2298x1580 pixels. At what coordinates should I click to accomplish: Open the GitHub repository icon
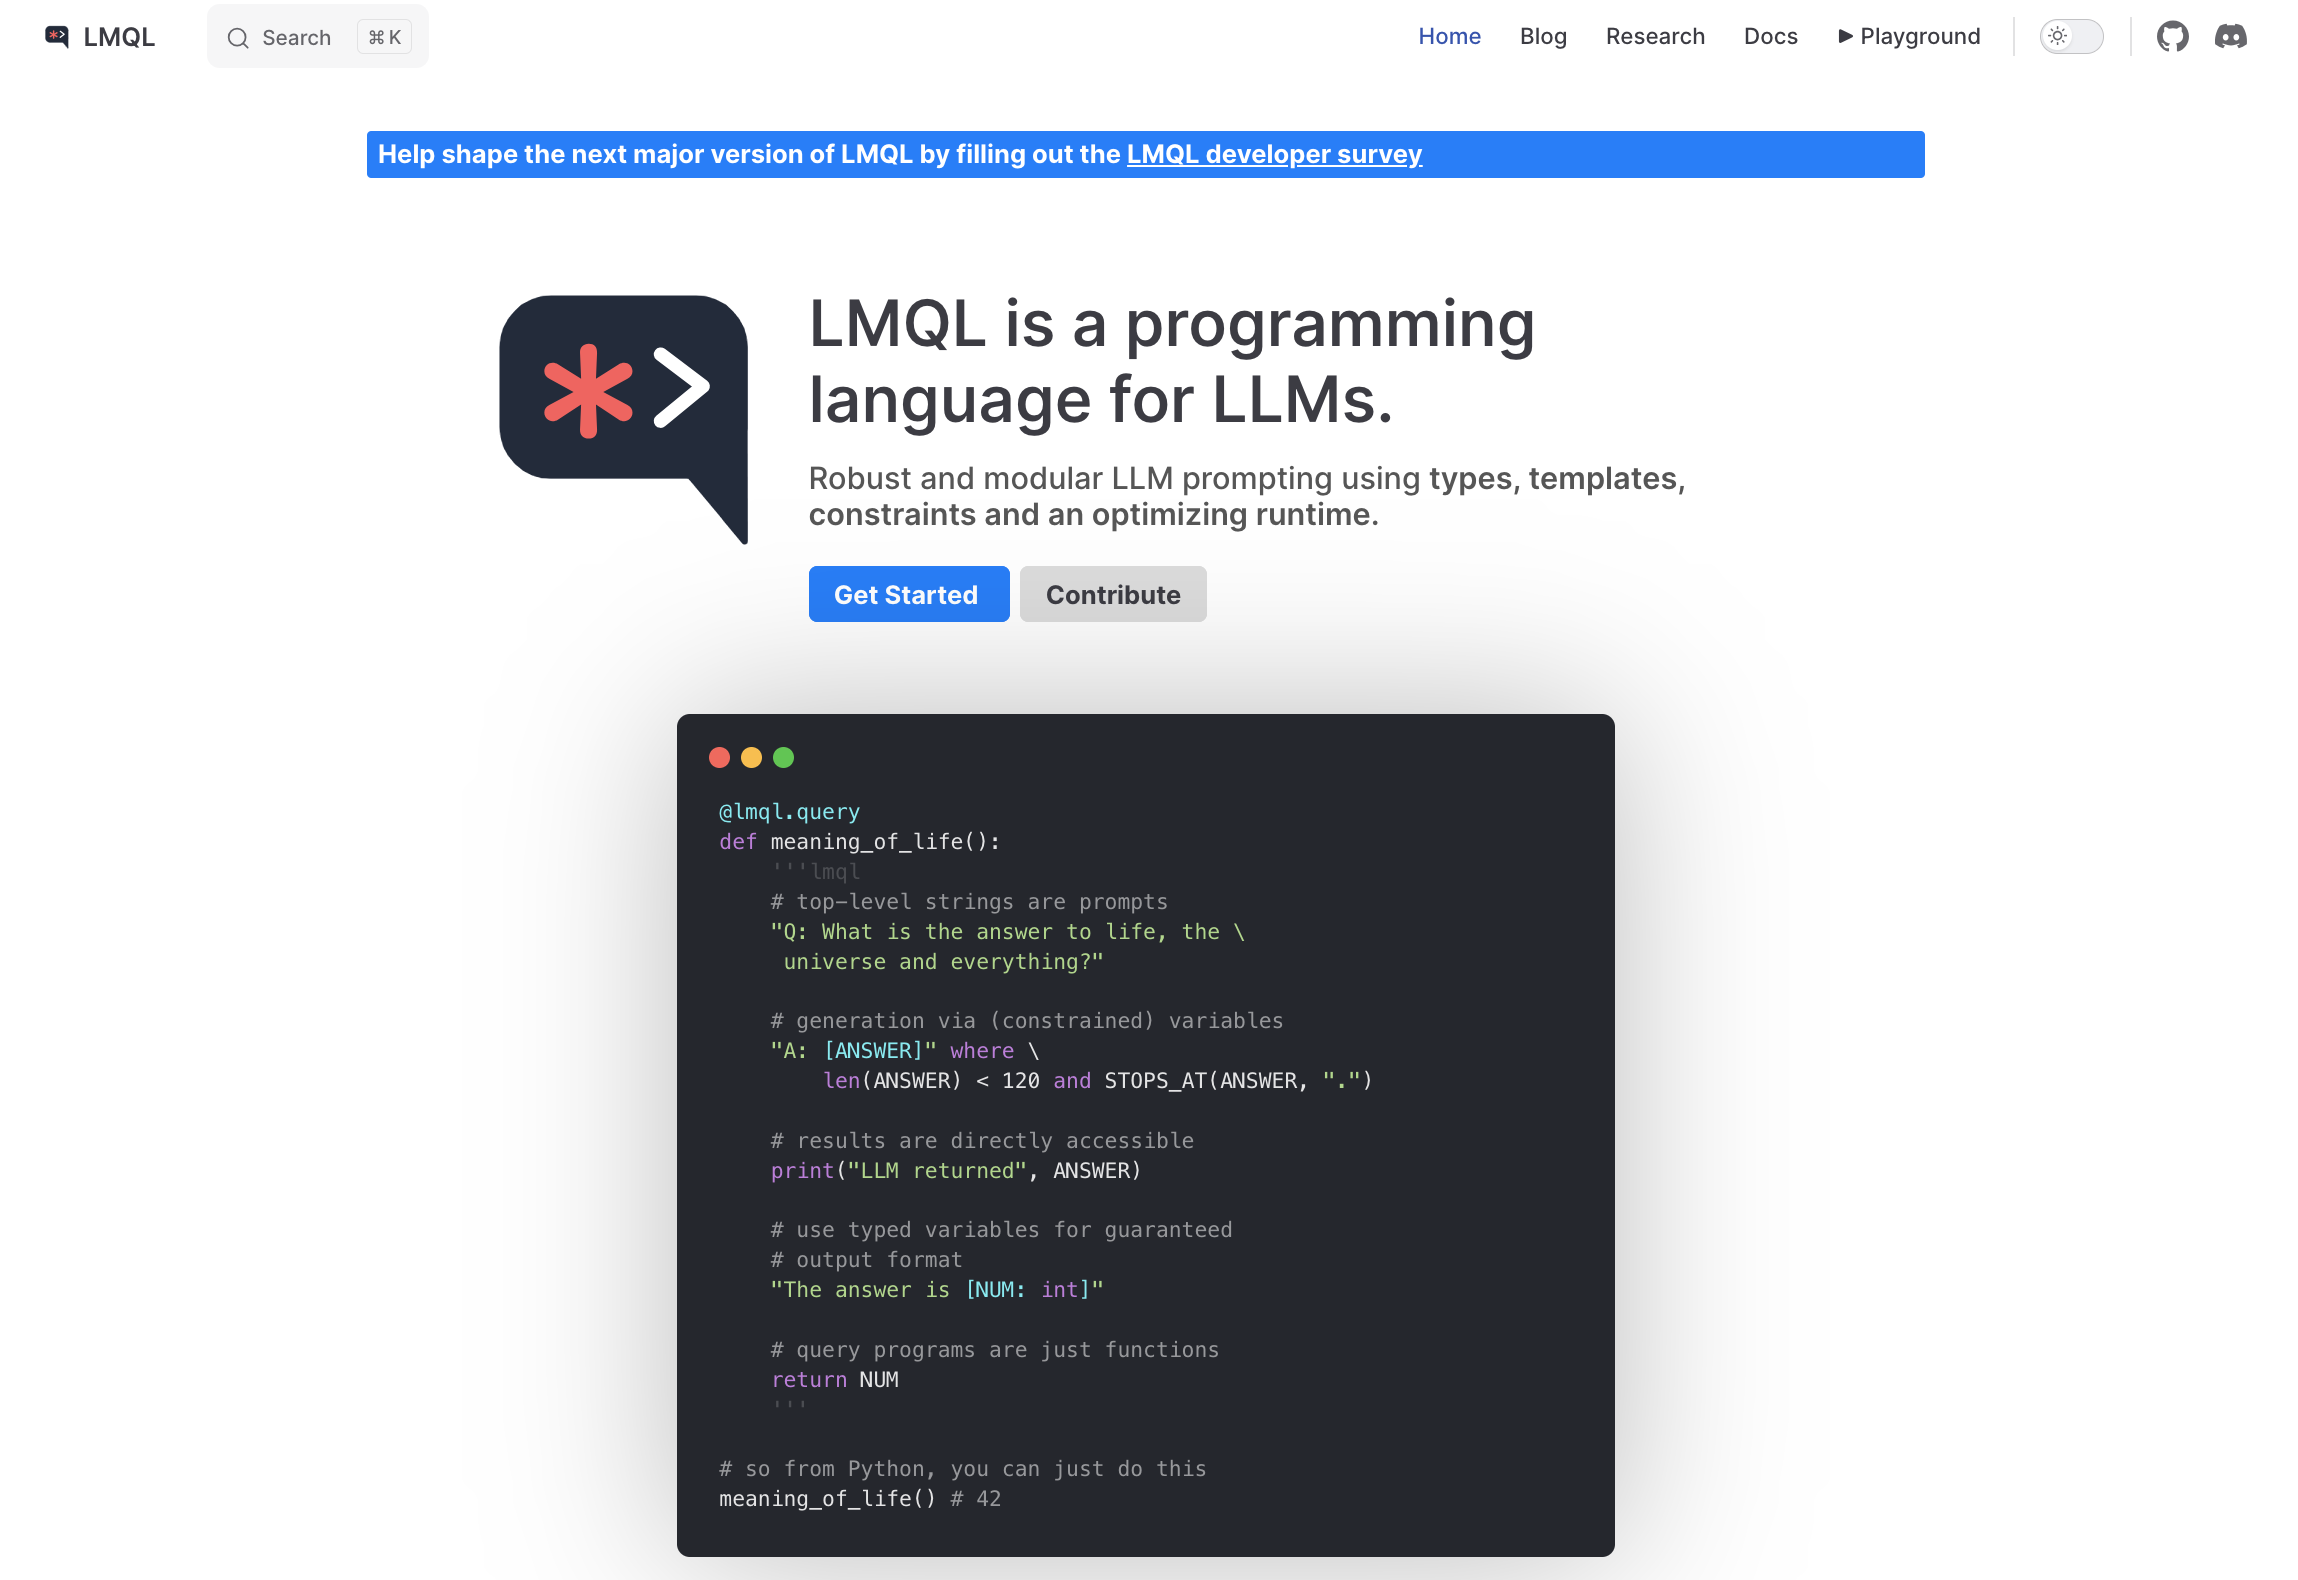[2172, 37]
